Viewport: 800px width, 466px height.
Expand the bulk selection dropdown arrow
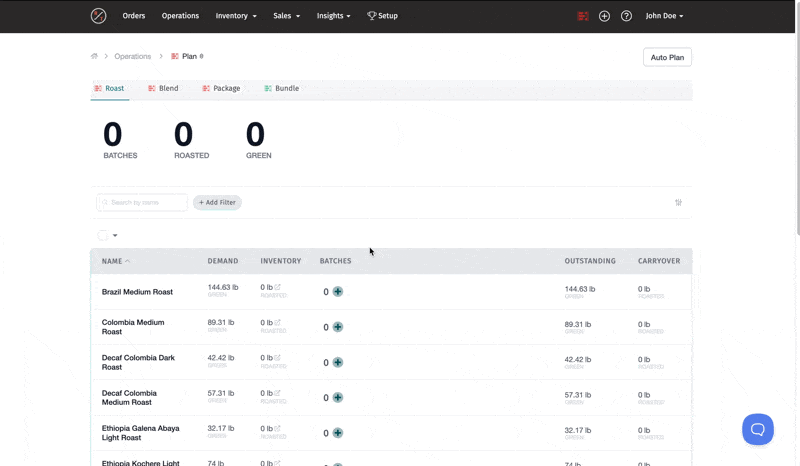point(115,236)
